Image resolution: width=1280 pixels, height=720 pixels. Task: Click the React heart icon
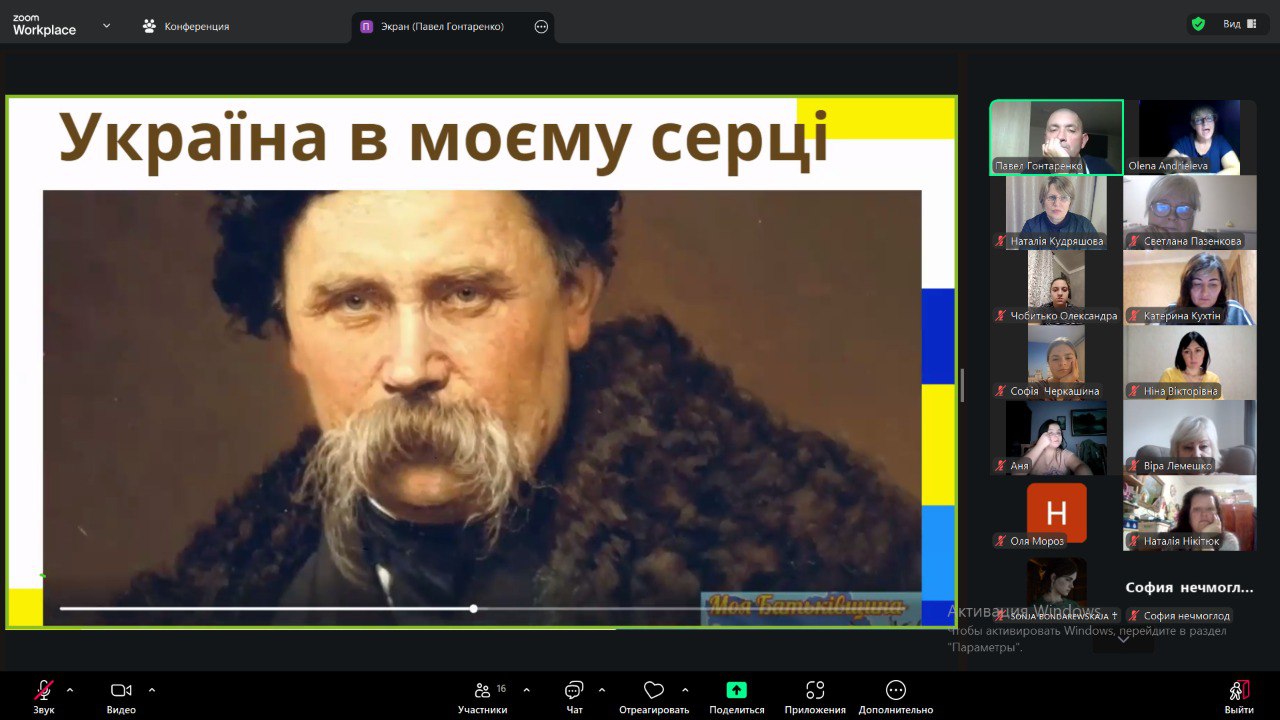pos(654,690)
